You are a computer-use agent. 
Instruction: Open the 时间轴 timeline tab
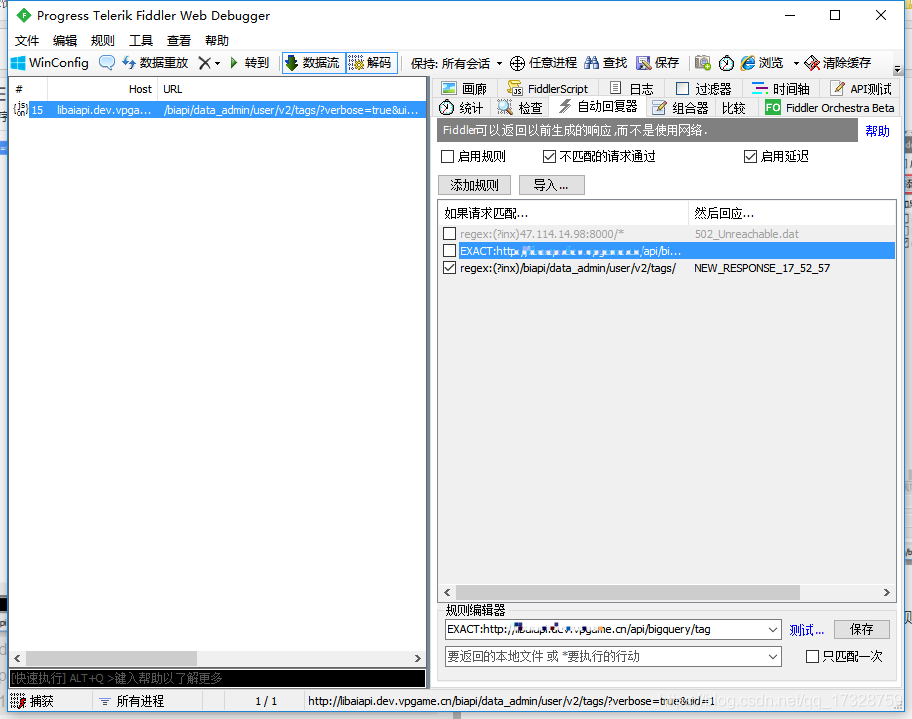[781, 88]
